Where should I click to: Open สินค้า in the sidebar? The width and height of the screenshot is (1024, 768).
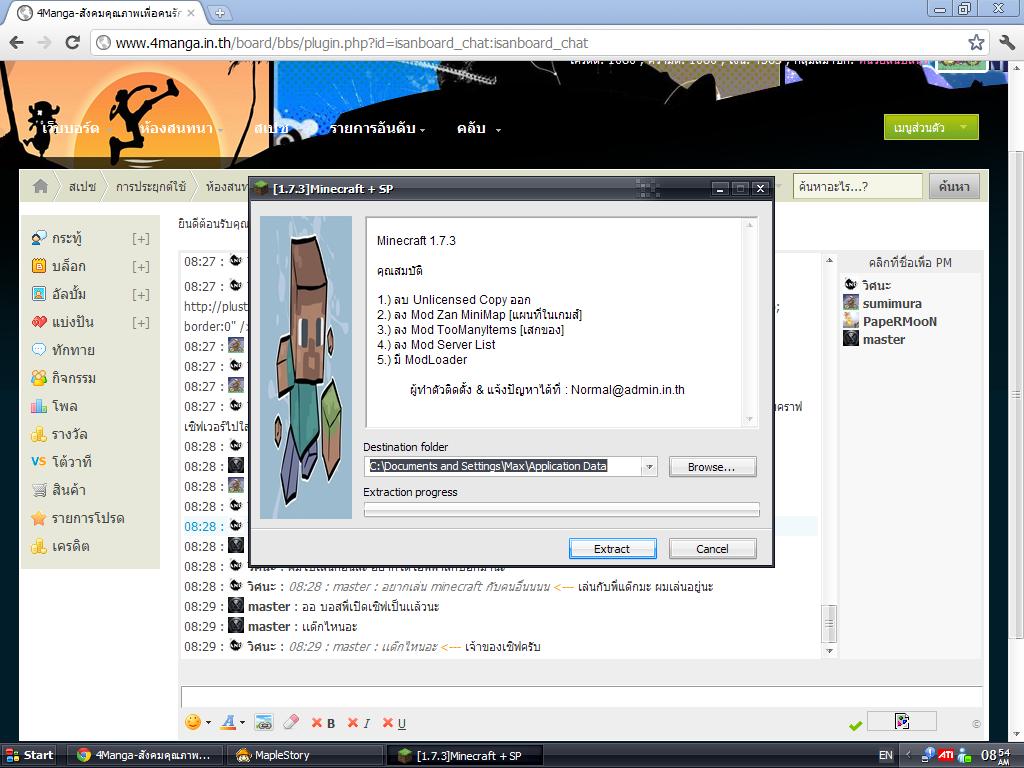click(x=69, y=490)
